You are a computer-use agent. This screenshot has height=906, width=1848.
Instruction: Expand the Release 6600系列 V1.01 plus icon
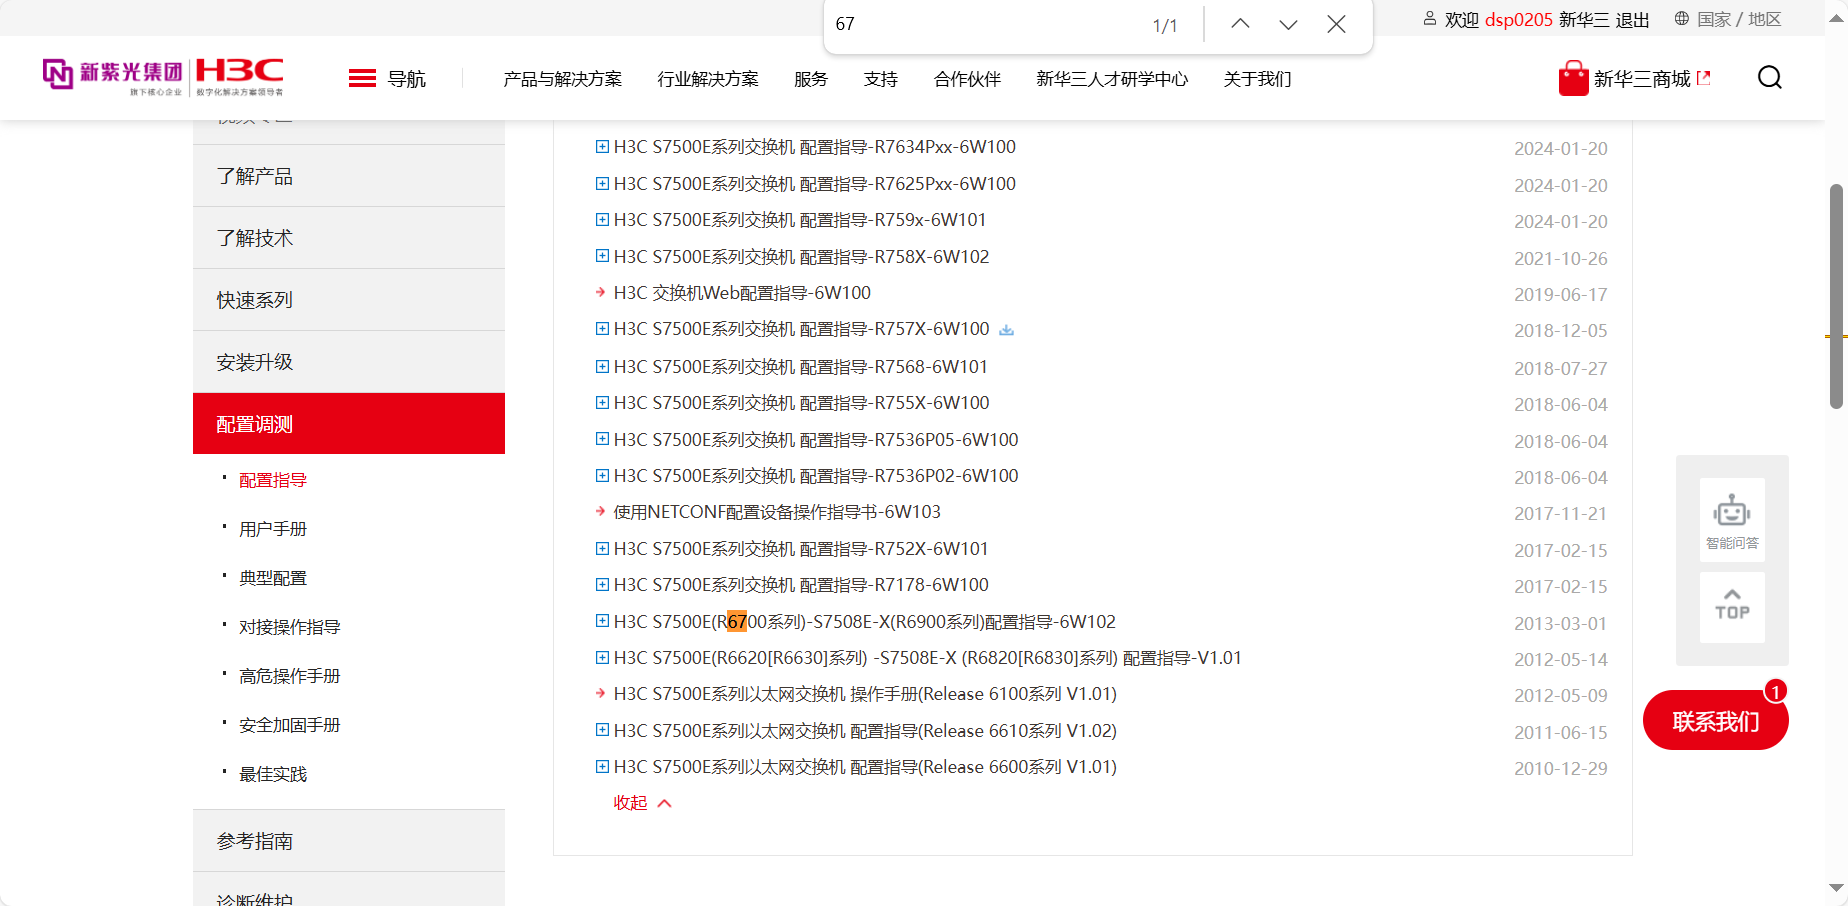pos(602,767)
